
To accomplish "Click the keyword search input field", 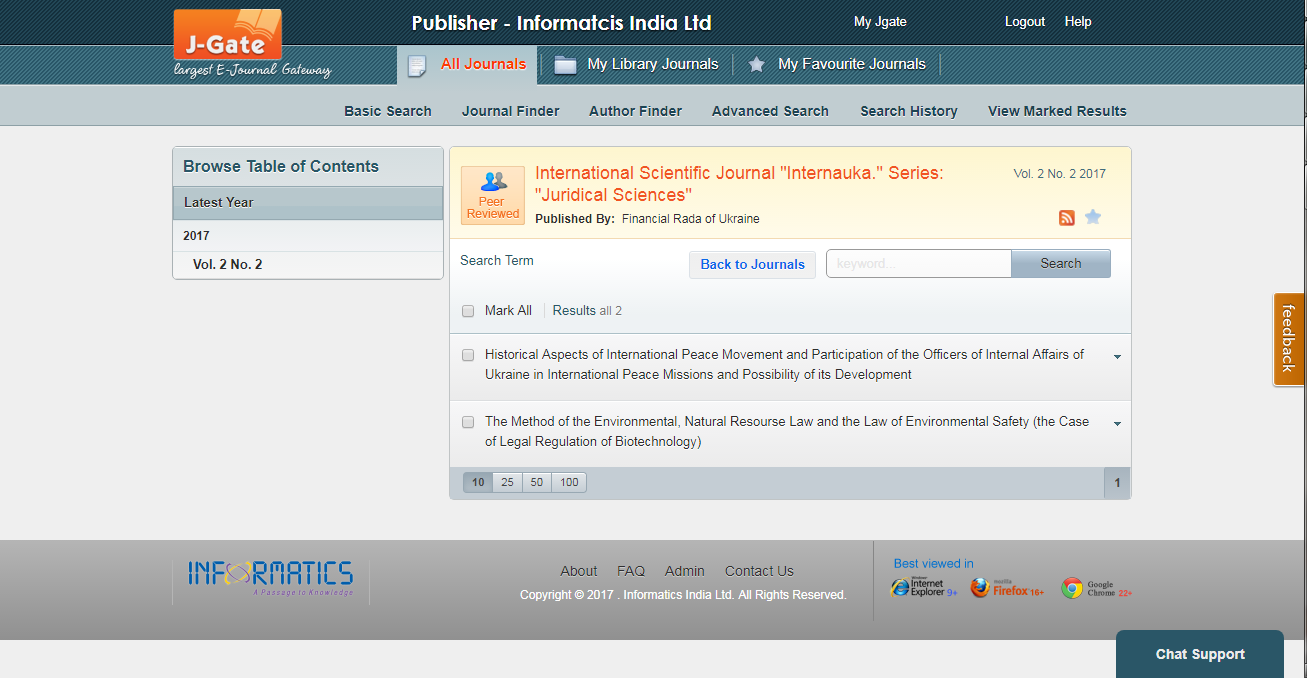I will [x=918, y=264].
